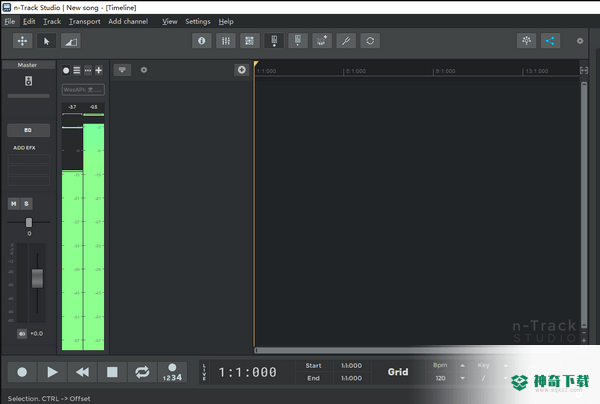The height and width of the screenshot is (404, 600).
Task: Click the fit-to-window icon at timeline top right
Action: (584, 70)
